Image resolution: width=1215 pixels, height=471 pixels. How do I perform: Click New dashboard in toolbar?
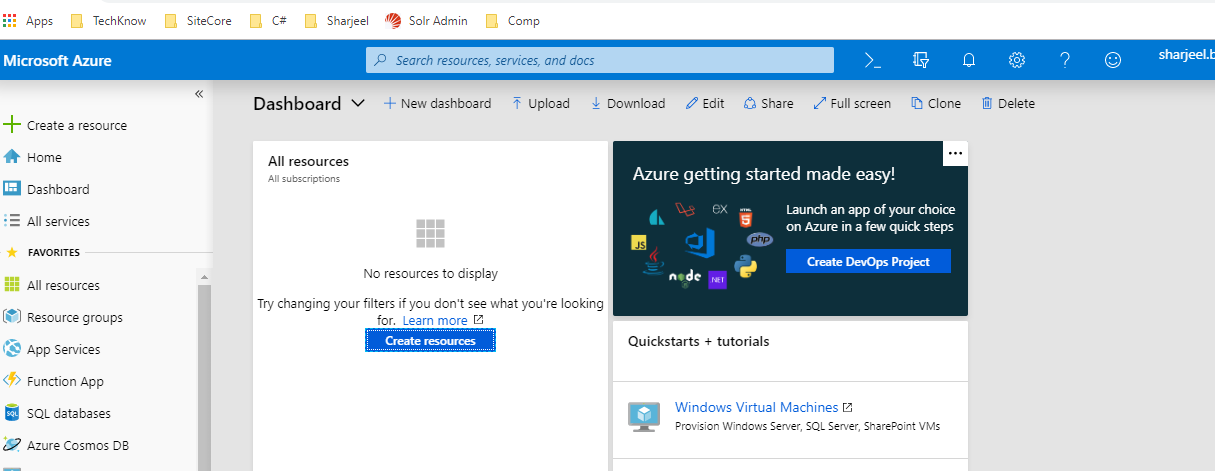[438, 103]
